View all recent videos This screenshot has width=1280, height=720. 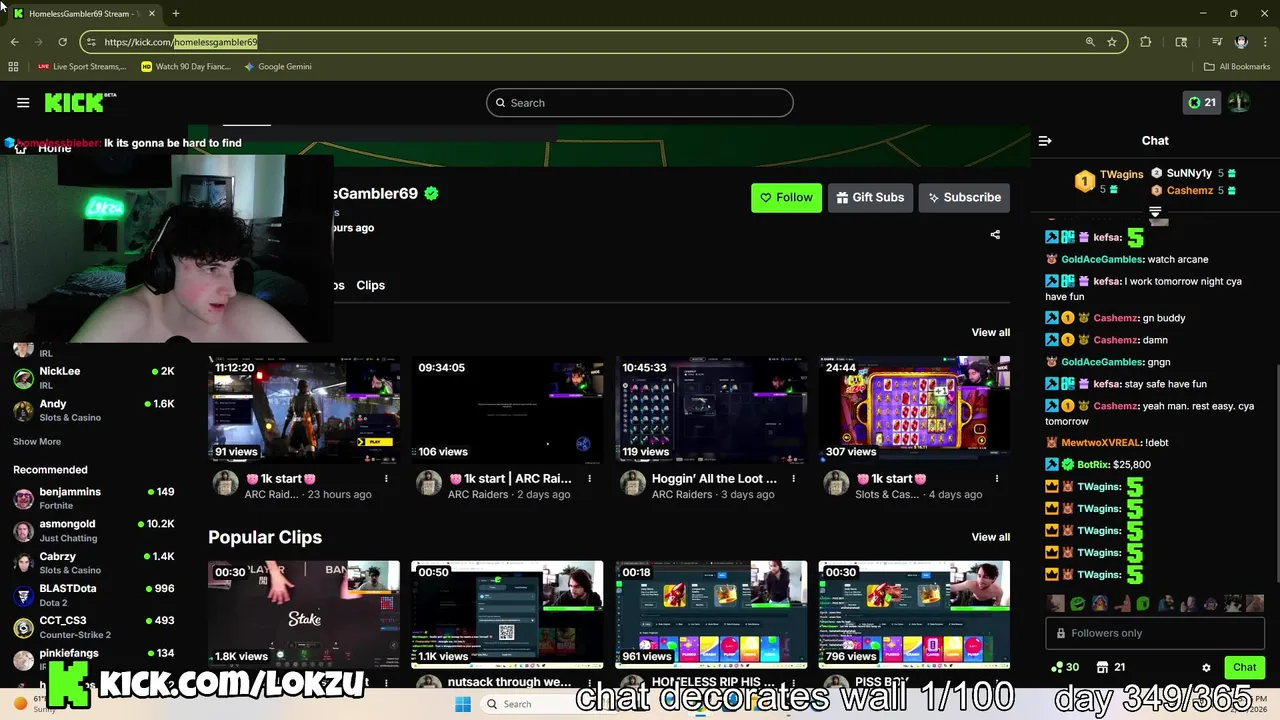coord(991,332)
